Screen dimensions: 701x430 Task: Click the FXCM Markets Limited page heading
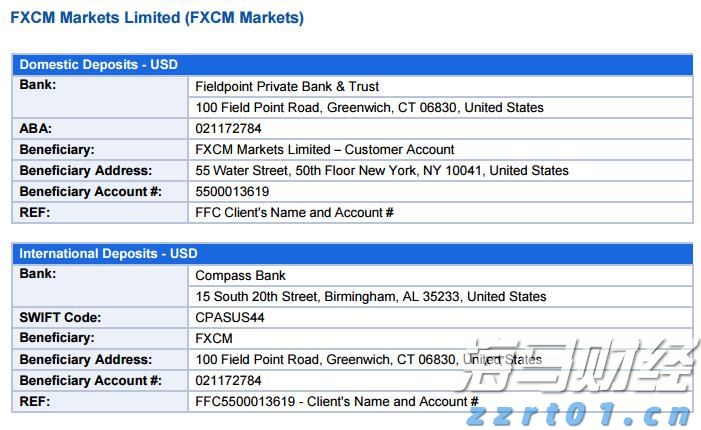point(157,18)
